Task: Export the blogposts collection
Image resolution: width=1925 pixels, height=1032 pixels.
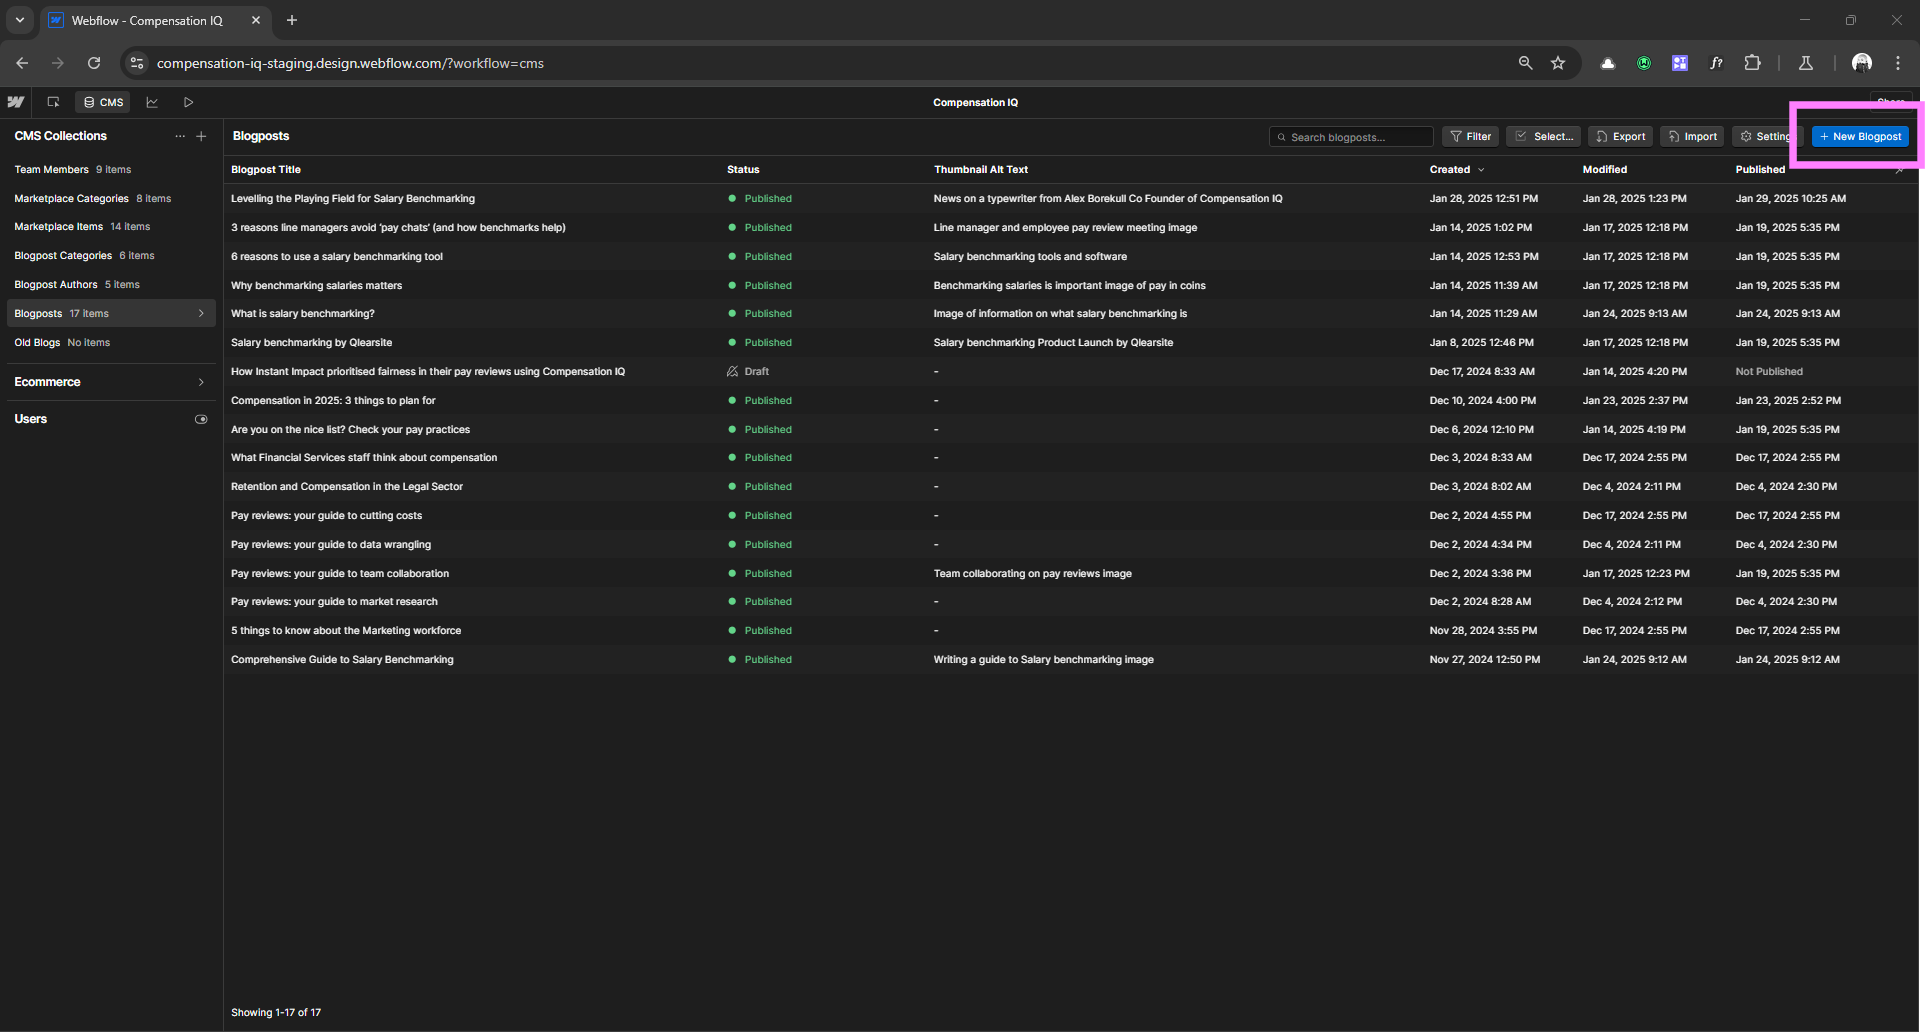Action: (x=1620, y=137)
